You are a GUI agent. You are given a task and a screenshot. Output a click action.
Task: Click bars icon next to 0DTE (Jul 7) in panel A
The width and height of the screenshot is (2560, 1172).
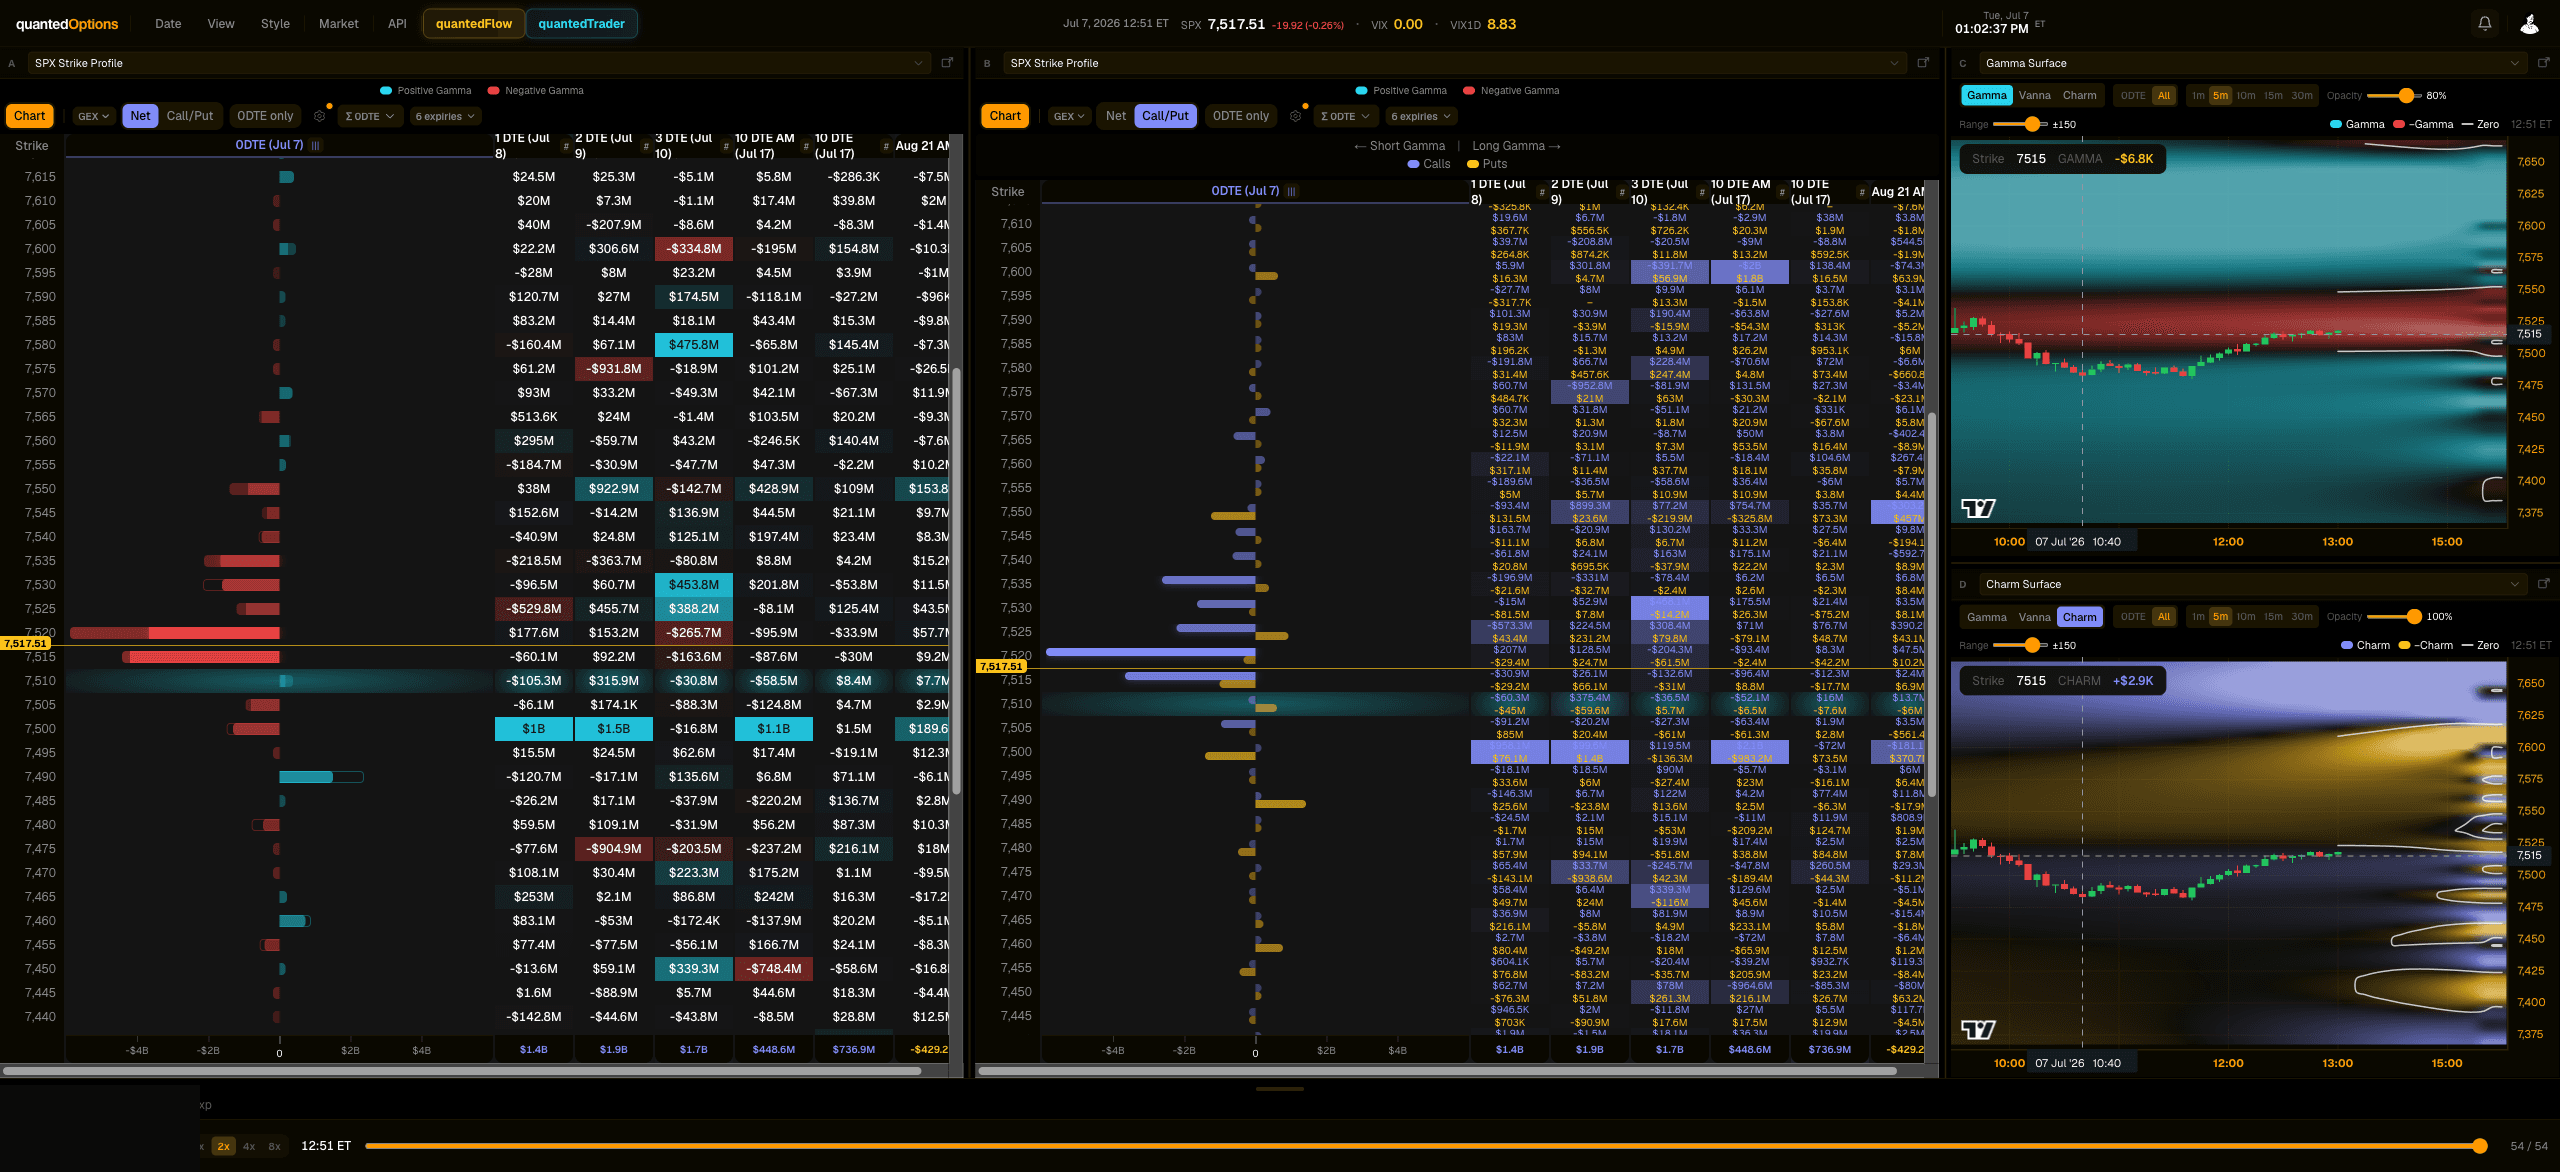tap(316, 145)
